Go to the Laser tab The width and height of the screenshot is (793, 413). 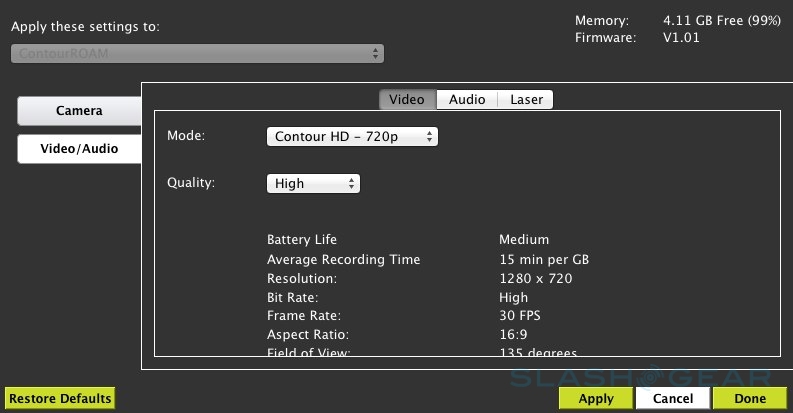point(526,99)
